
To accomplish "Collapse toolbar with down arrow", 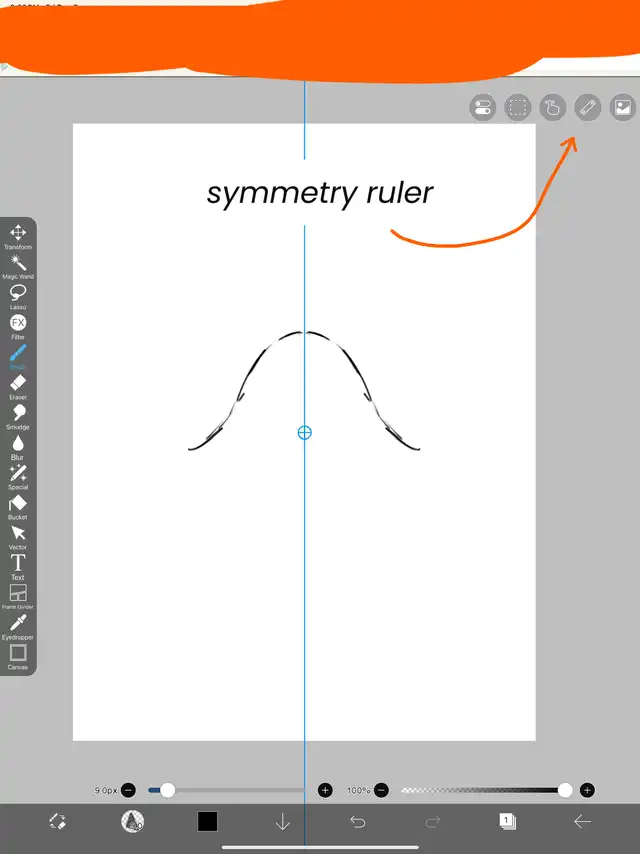I will click(282, 821).
